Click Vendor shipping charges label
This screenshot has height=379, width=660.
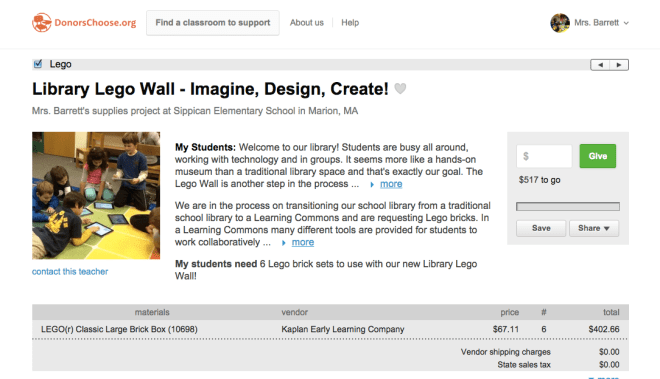click(506, 352)
